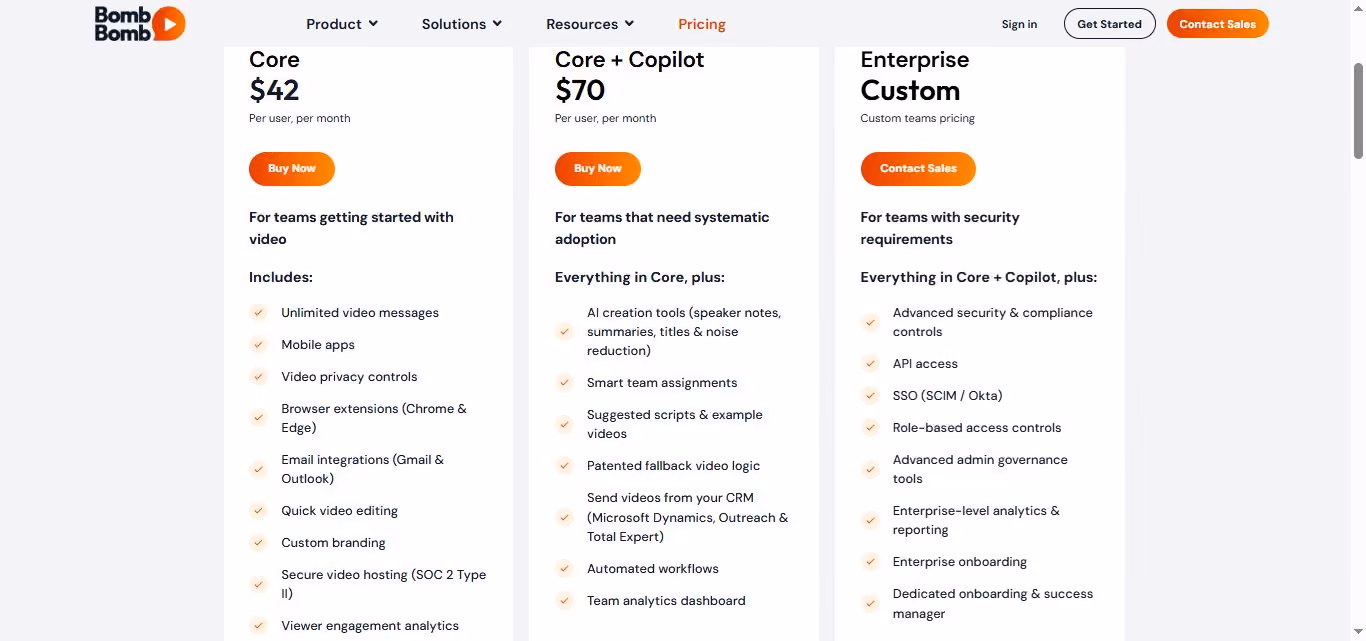Click 'Everything in Core, plus:' heading
The height and width of the screenshot is (641, 1366).
pos(640,277)
